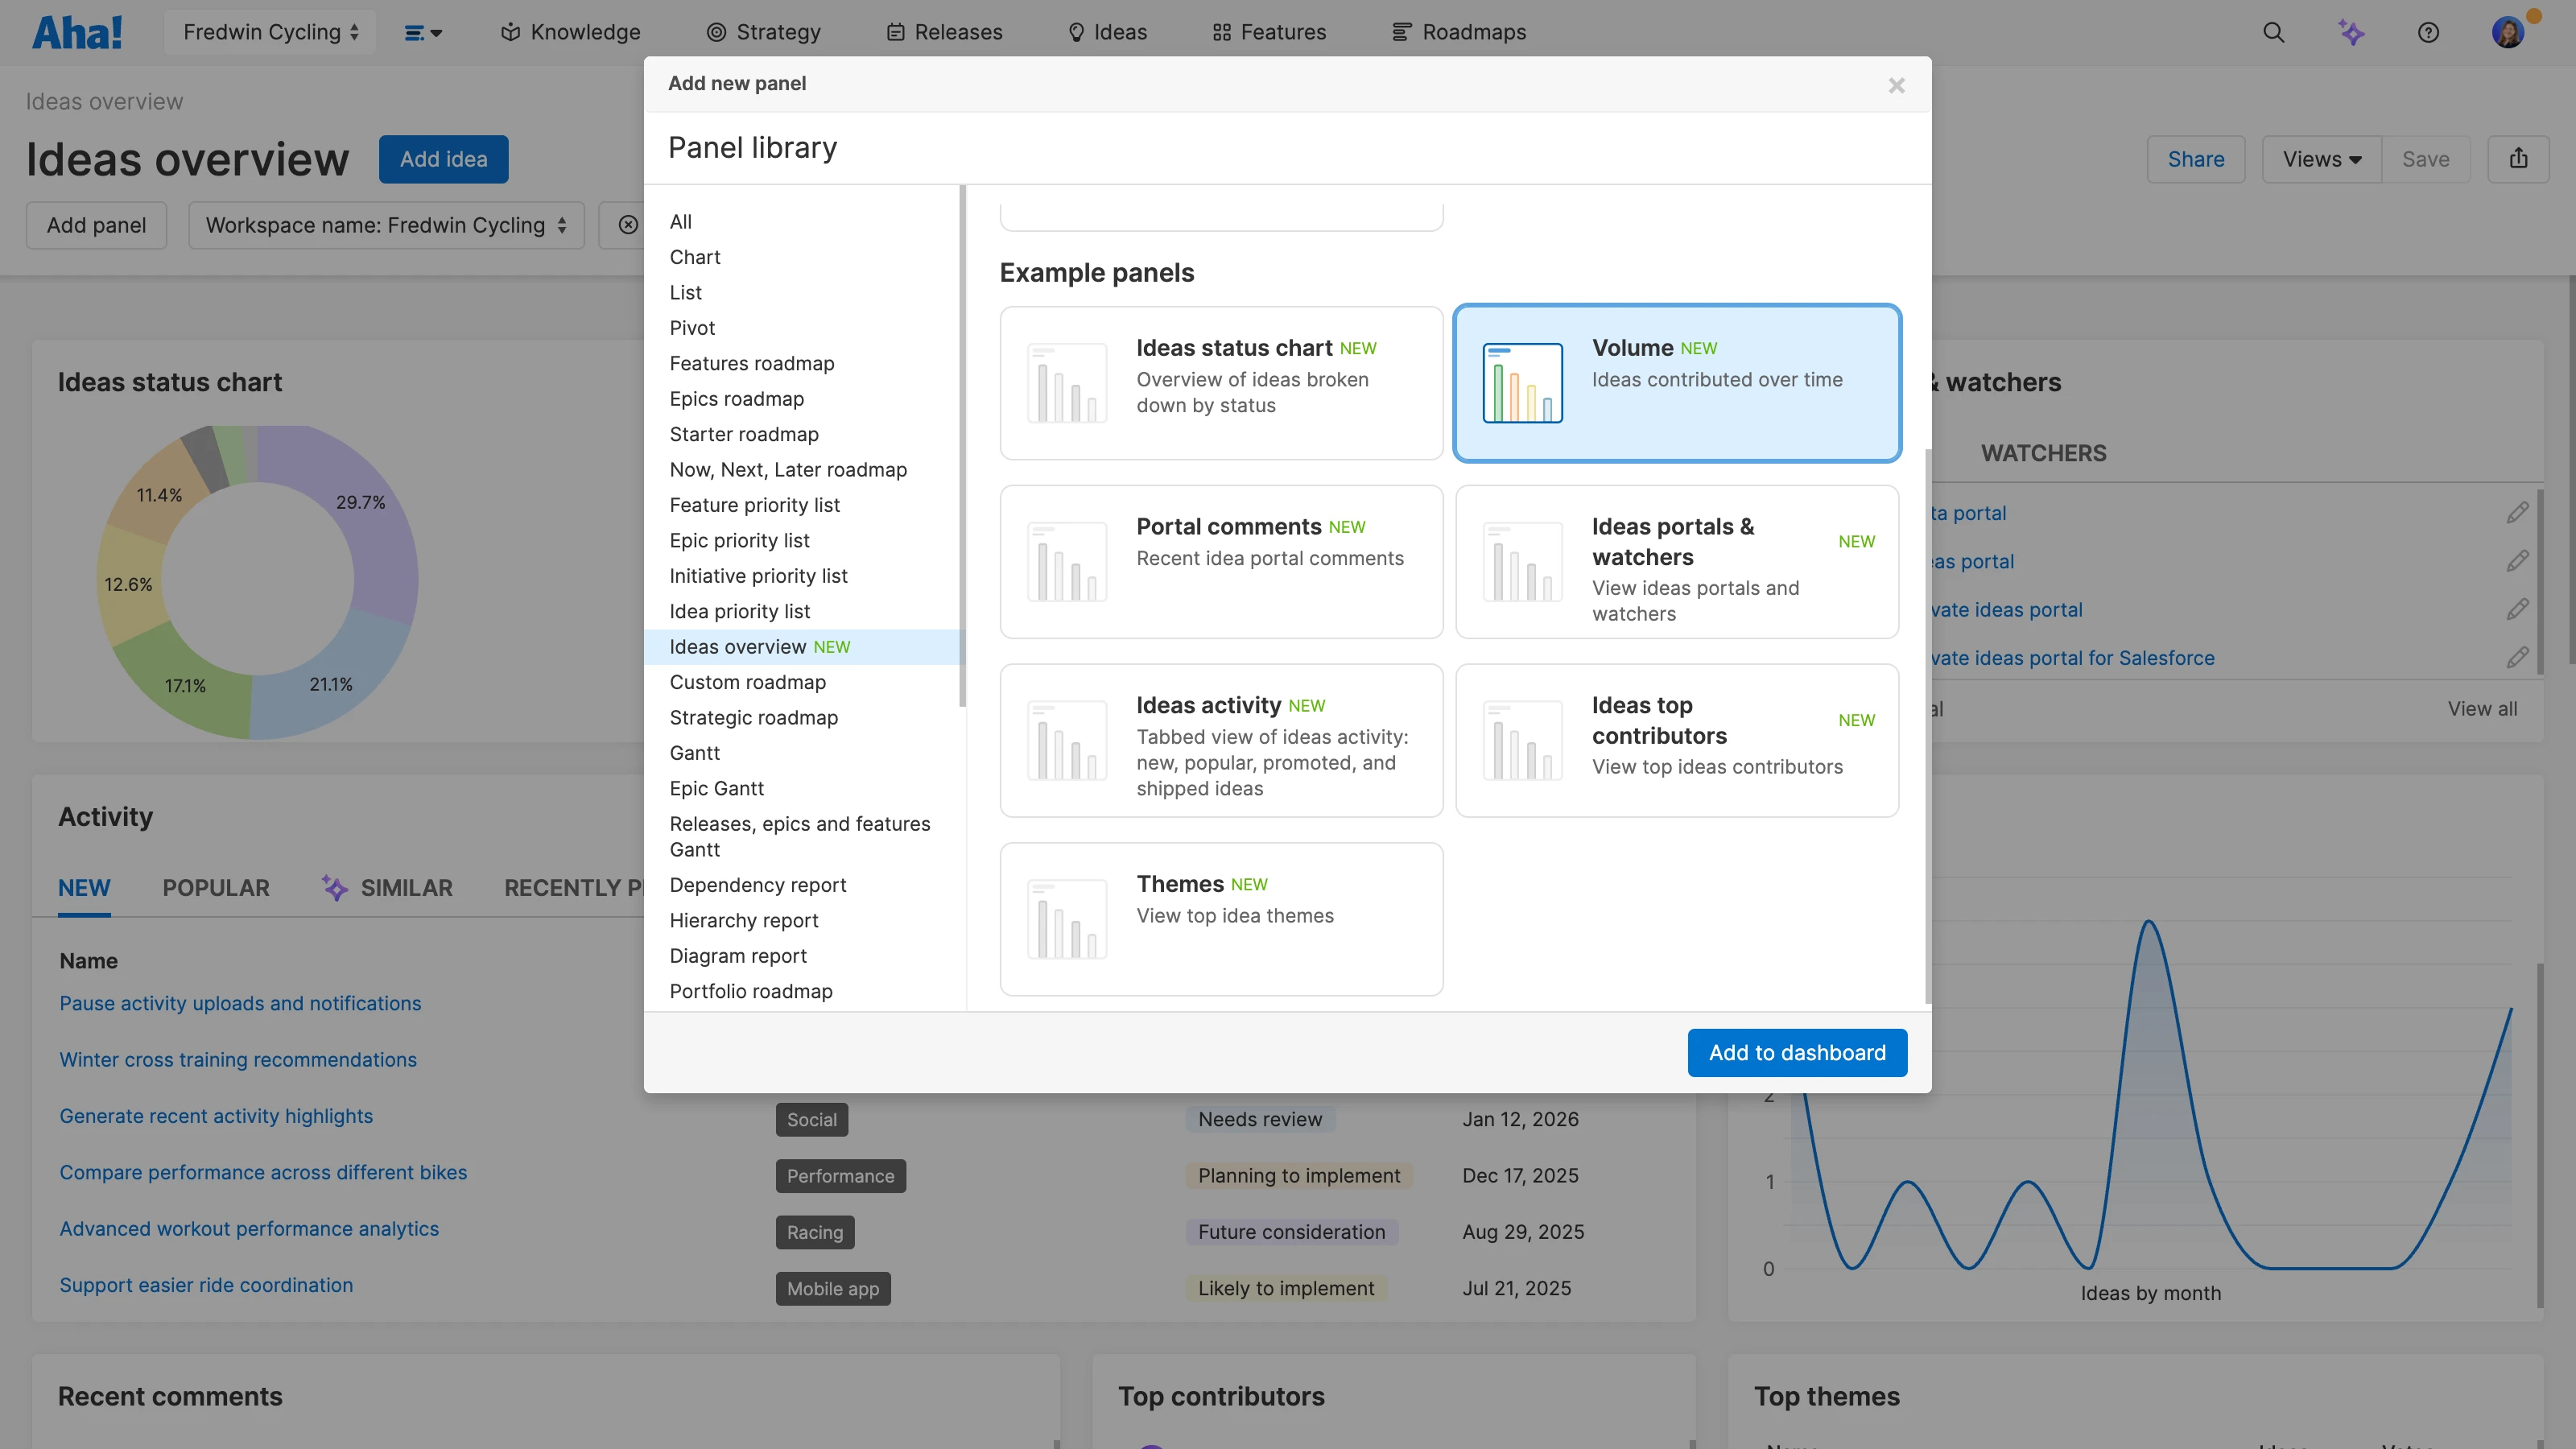Viewport: 2576px width, 1449px height.
Task: Choose Gantt in the panel library list
Action: 694,753
